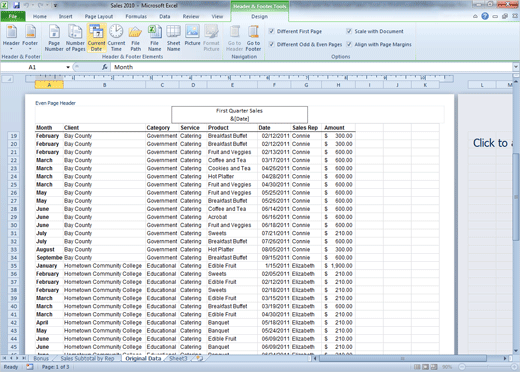
Task: Click the Save icon in Quick Access
Action: click(16, 5)
